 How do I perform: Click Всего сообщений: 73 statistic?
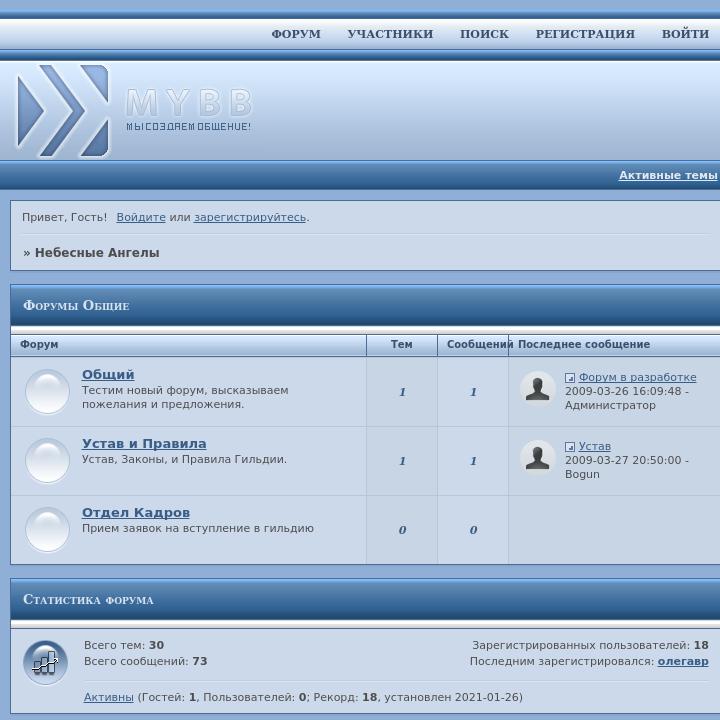point(146,661)
